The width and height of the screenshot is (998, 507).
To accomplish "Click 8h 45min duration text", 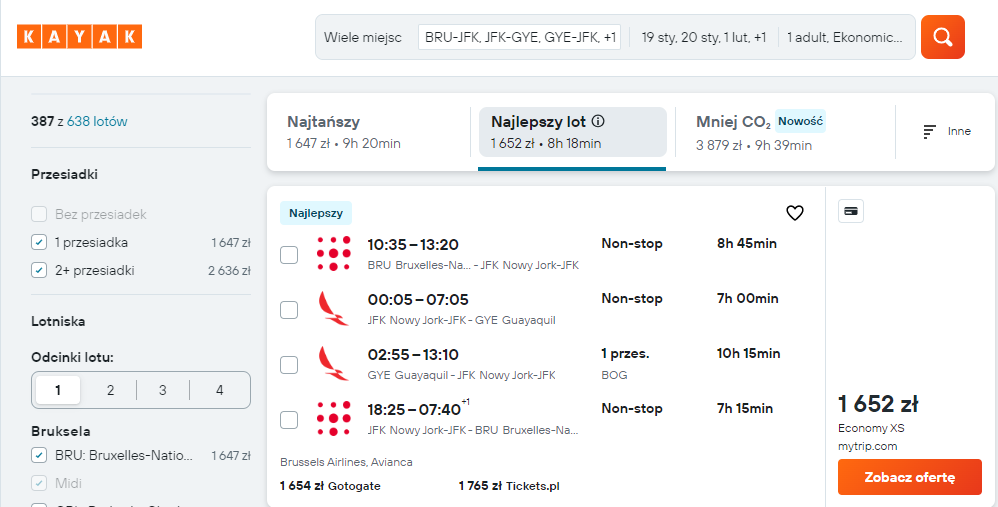I will [x=747, y=244].
